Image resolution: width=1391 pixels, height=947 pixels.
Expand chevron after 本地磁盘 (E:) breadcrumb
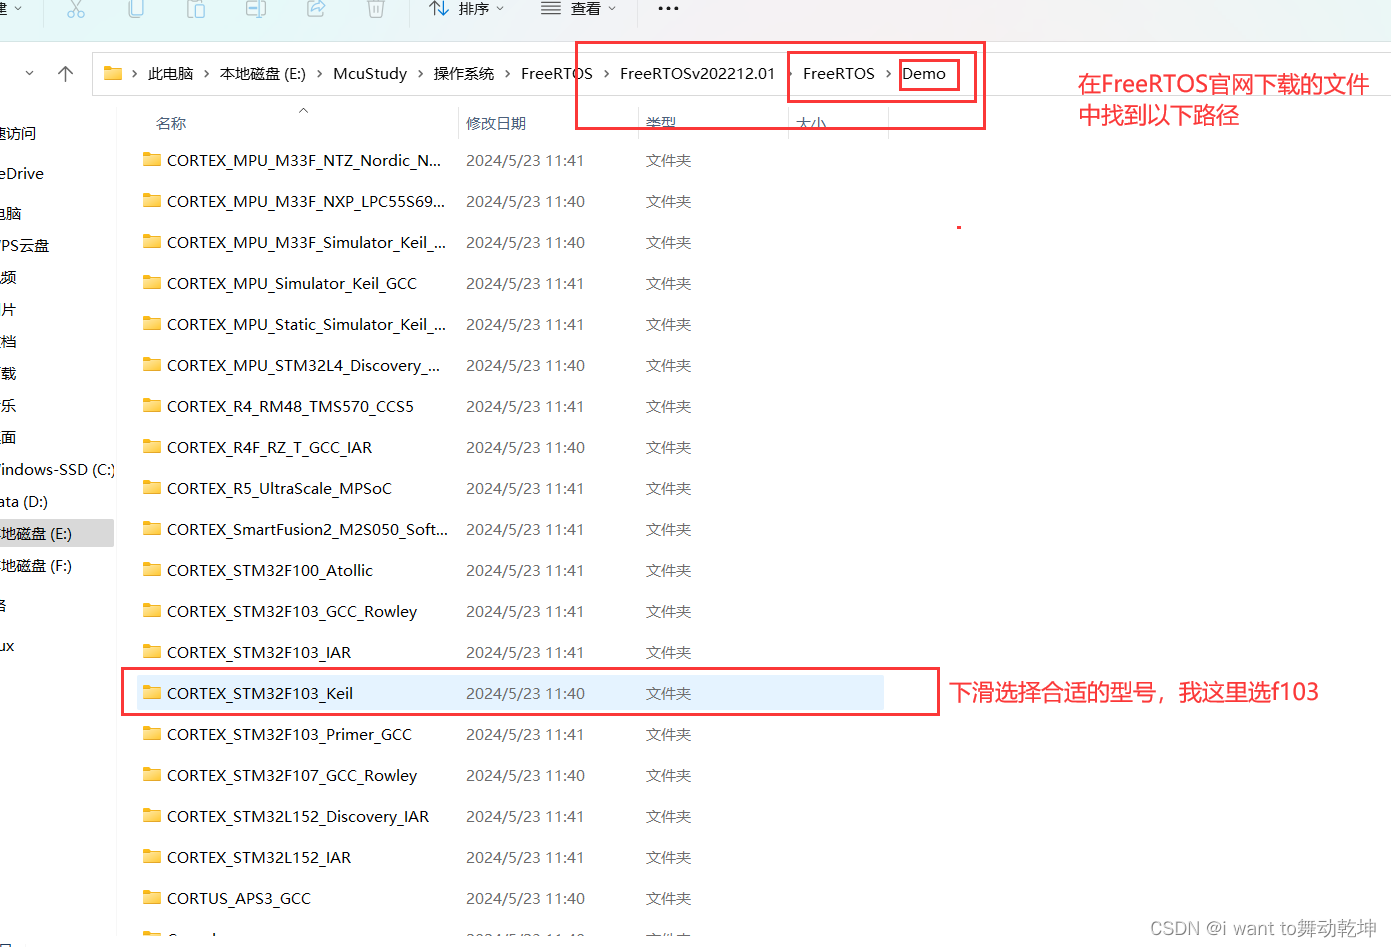[x=320, y=74]
